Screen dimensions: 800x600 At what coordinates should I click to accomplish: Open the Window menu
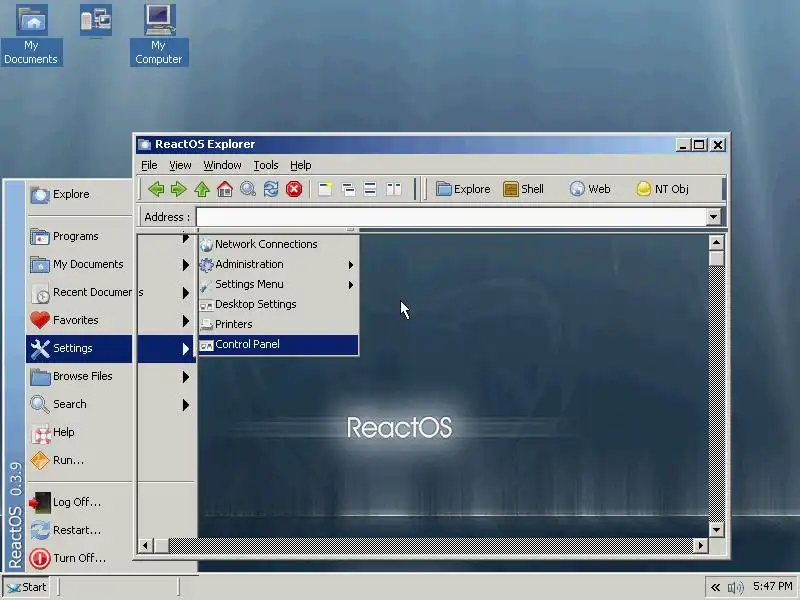pyautogui.click(x=222, y=165)
